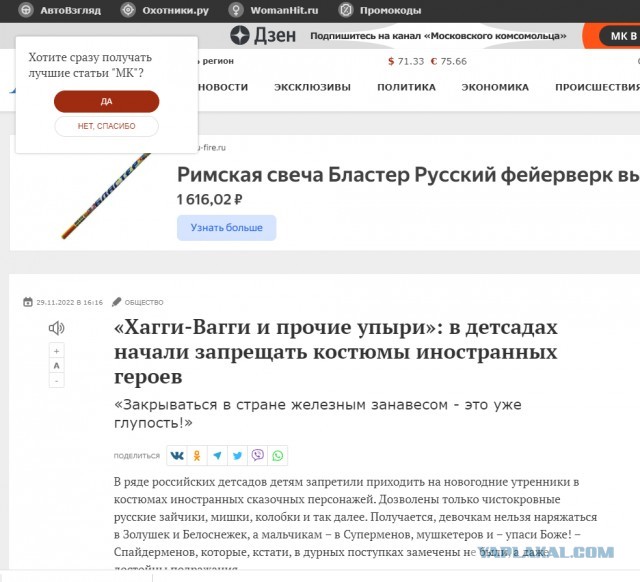Open the АвтоВзгляд site link

(71, 10)
